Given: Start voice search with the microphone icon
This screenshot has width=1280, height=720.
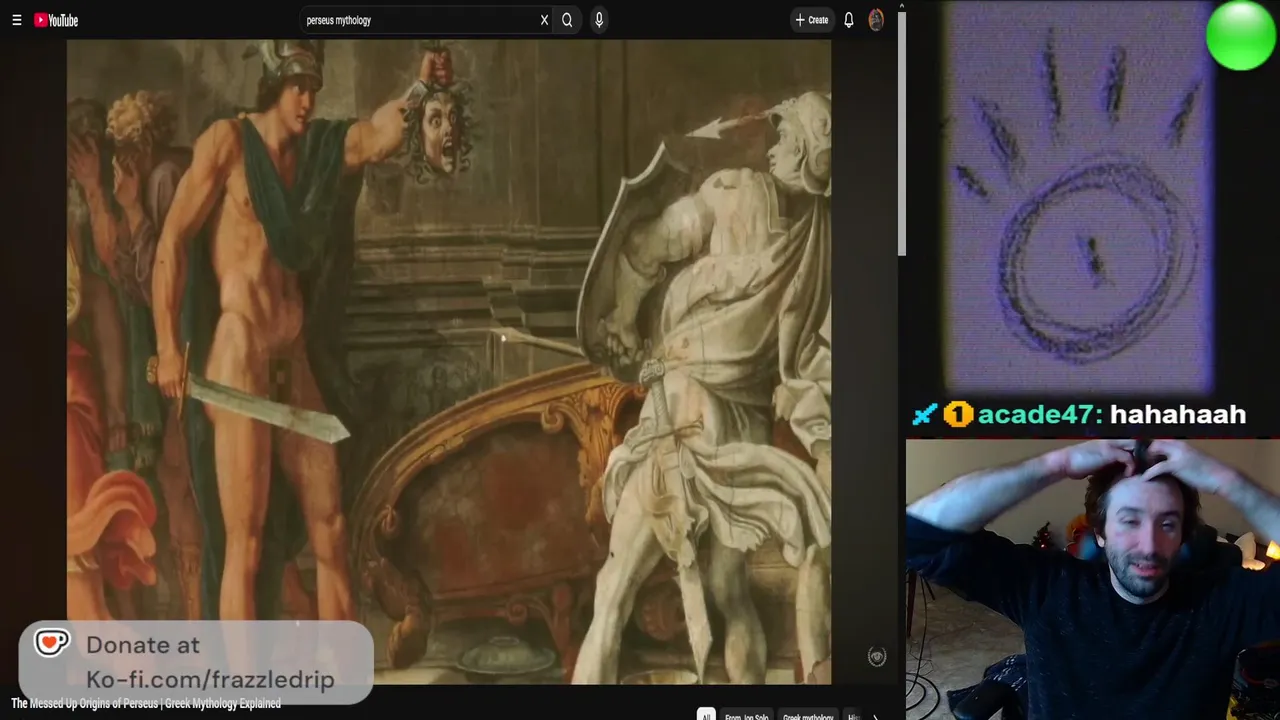Looking at the screenshot, I should (599, 20).
